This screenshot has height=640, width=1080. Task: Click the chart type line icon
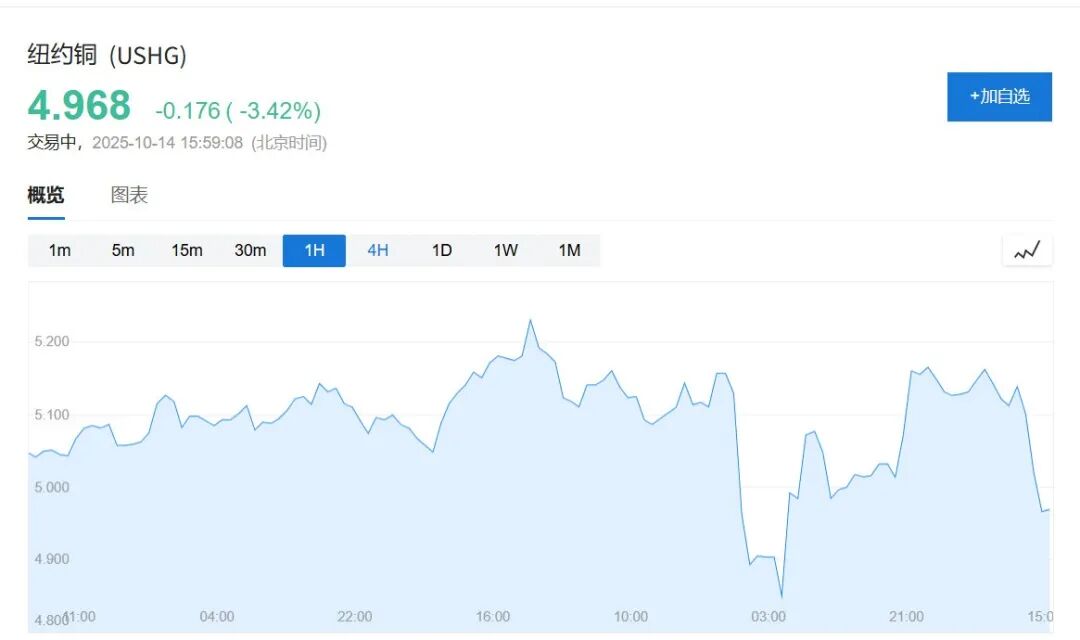[x=1027, y=251]
